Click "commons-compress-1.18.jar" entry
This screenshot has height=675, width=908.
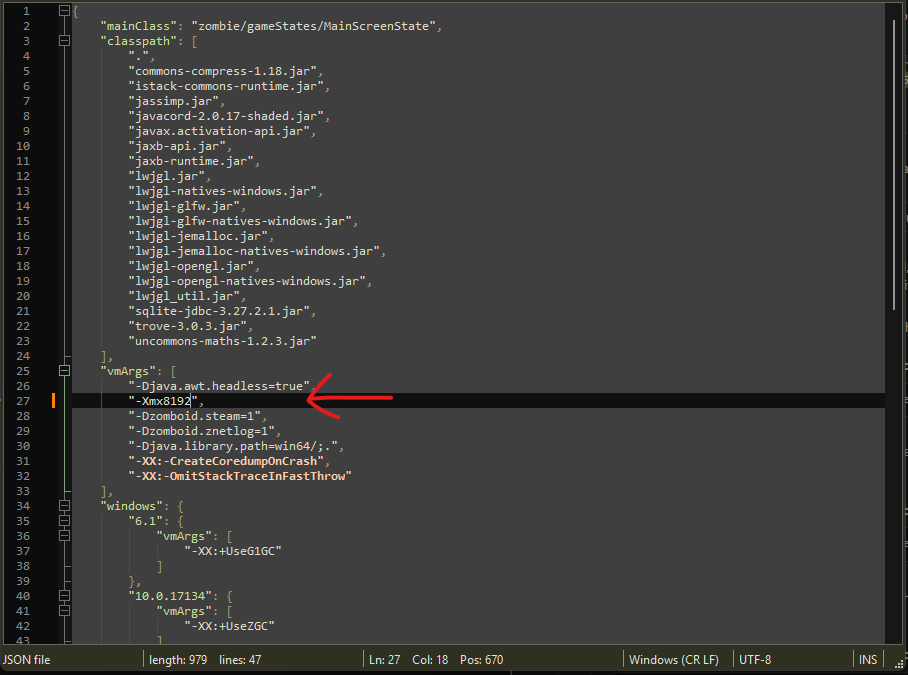coord(222,71)
